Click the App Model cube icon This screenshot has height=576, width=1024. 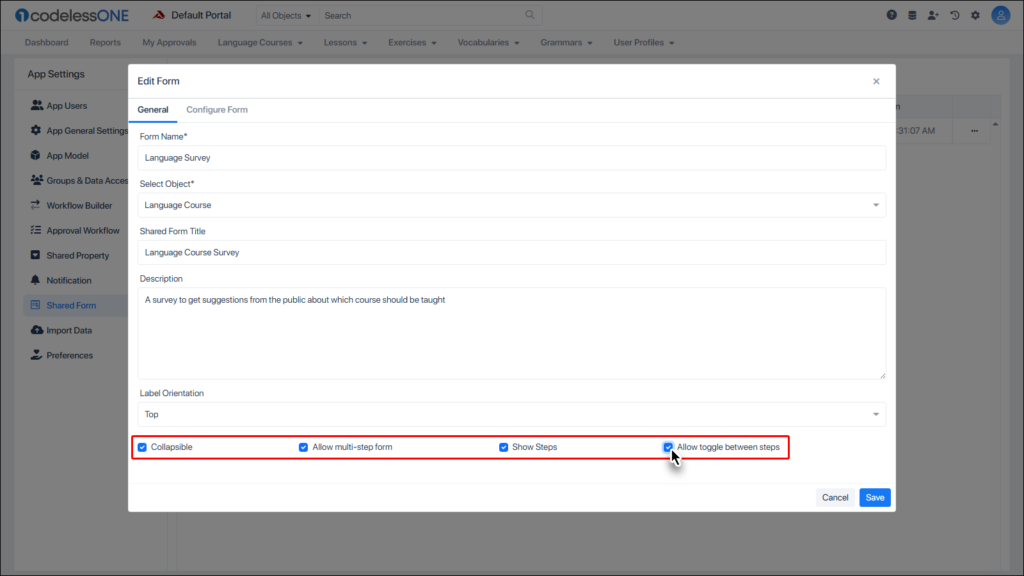tap(35, 155)
